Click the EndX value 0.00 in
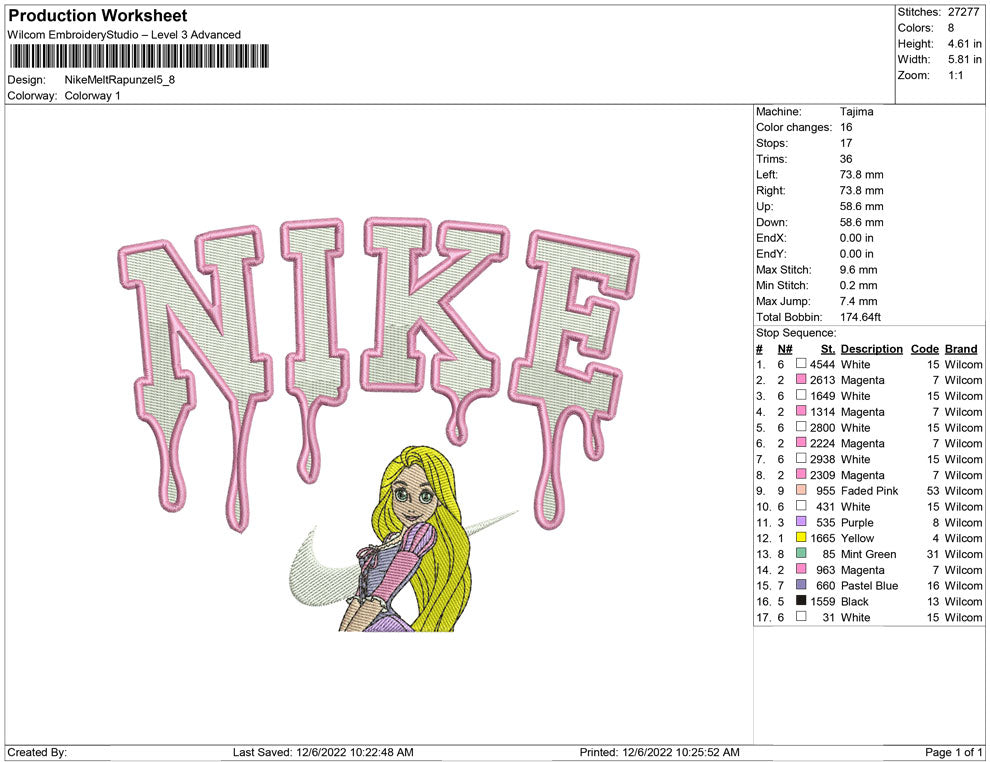 (857, 238)
